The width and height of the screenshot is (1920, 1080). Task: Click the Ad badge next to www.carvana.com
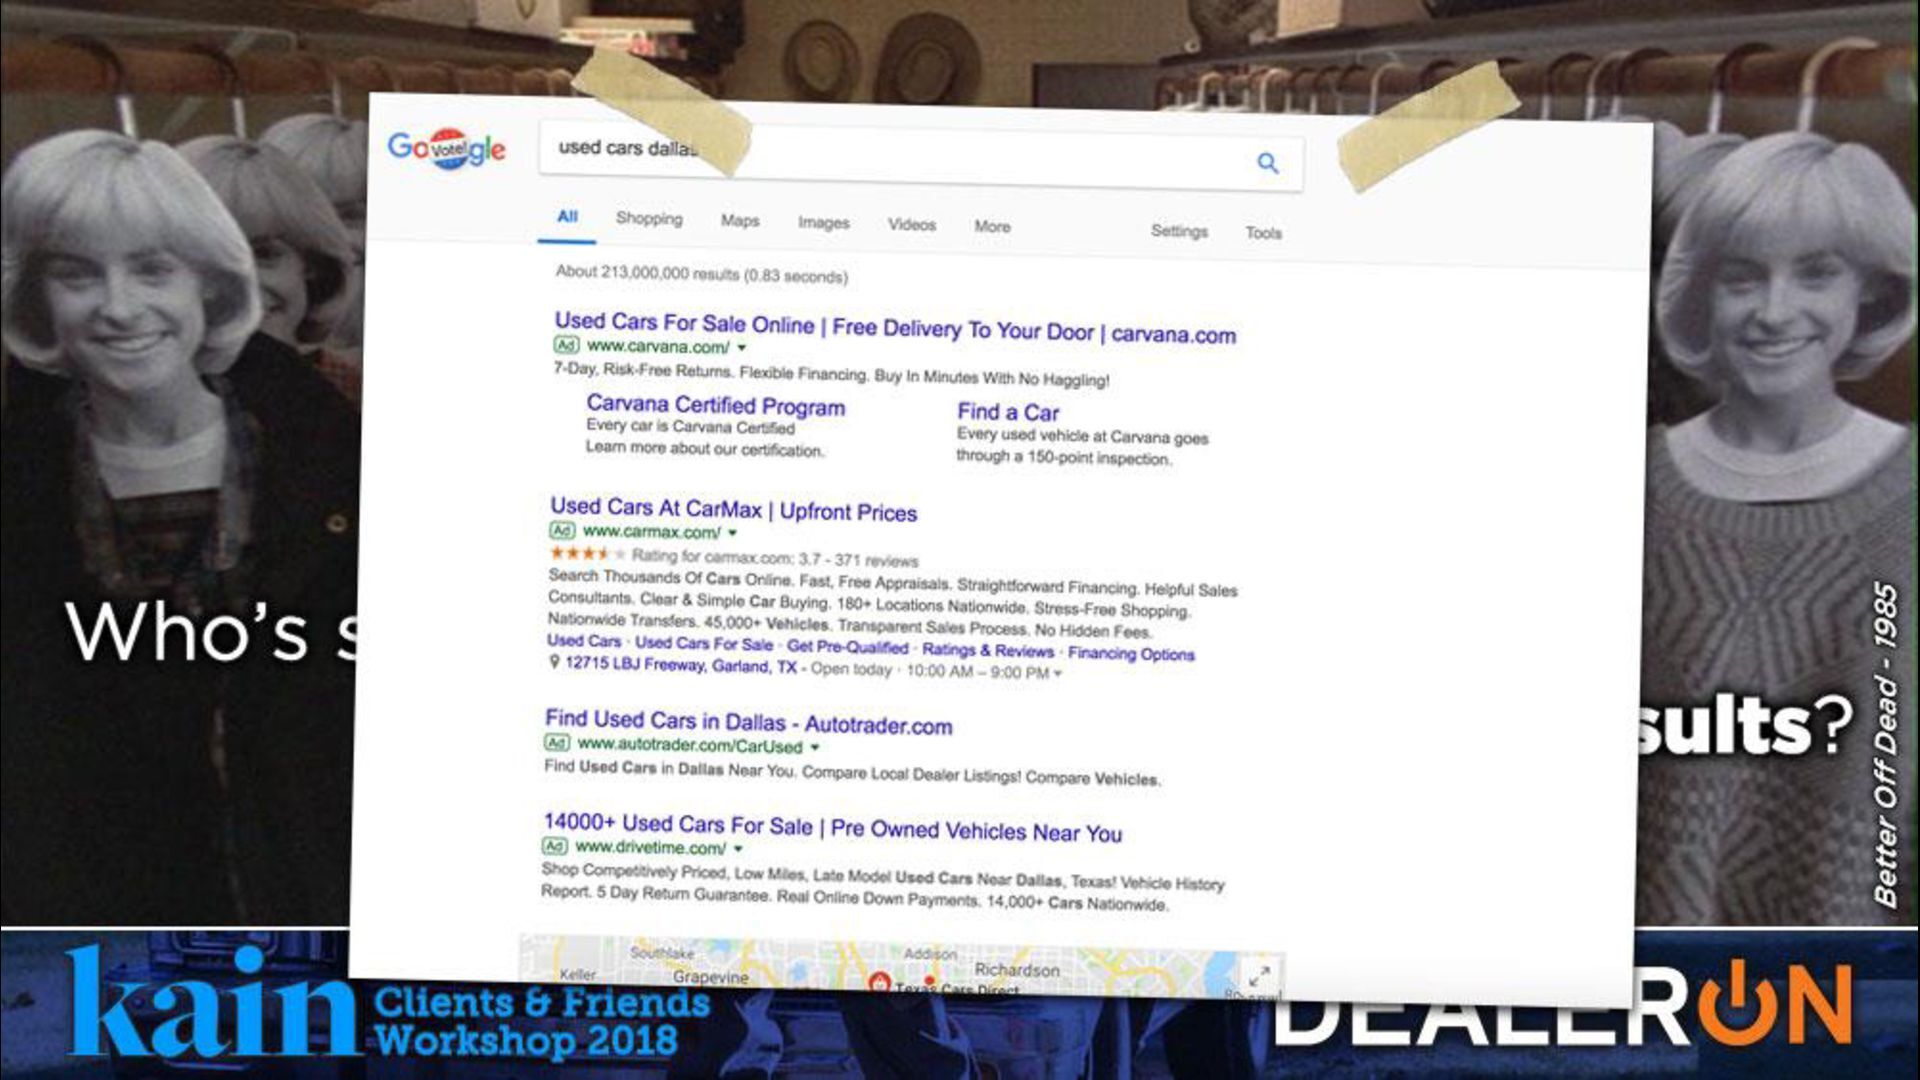coord(566,345)
